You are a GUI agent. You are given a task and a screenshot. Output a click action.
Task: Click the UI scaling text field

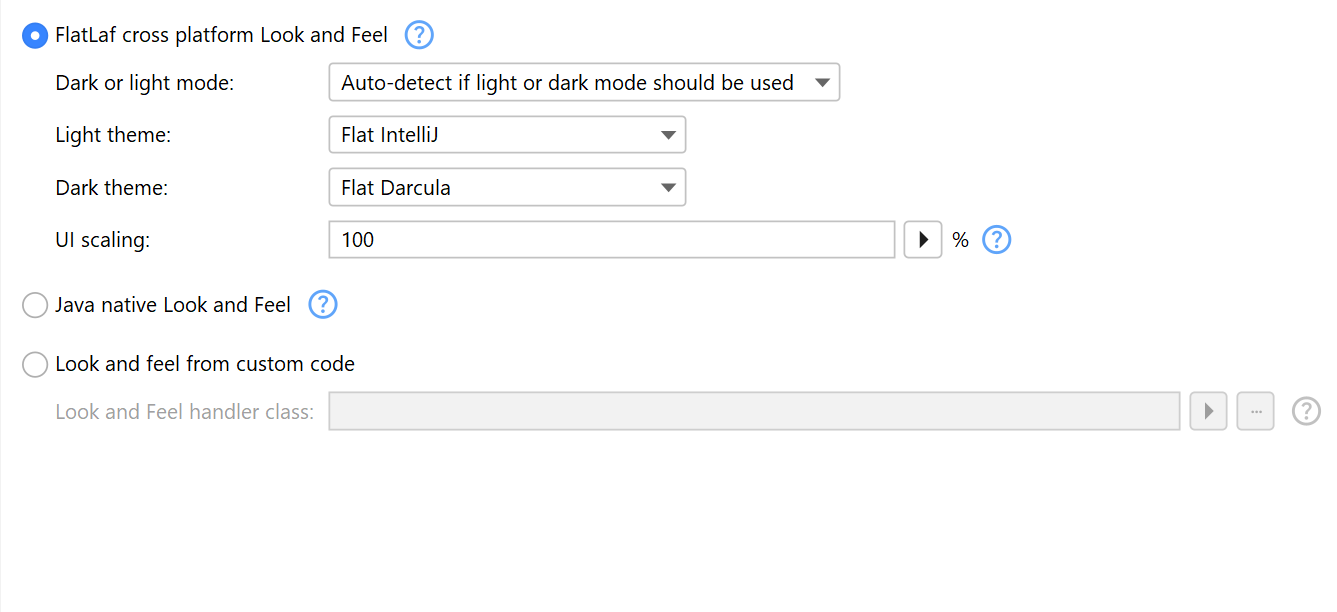point(611,240)
